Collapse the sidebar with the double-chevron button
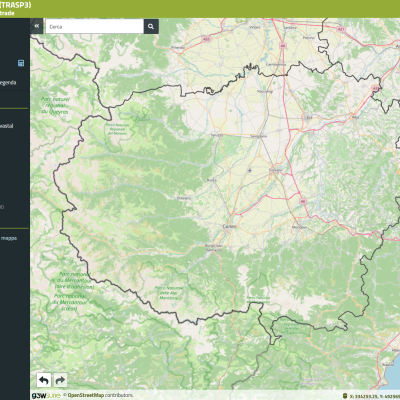 (37, 26)
